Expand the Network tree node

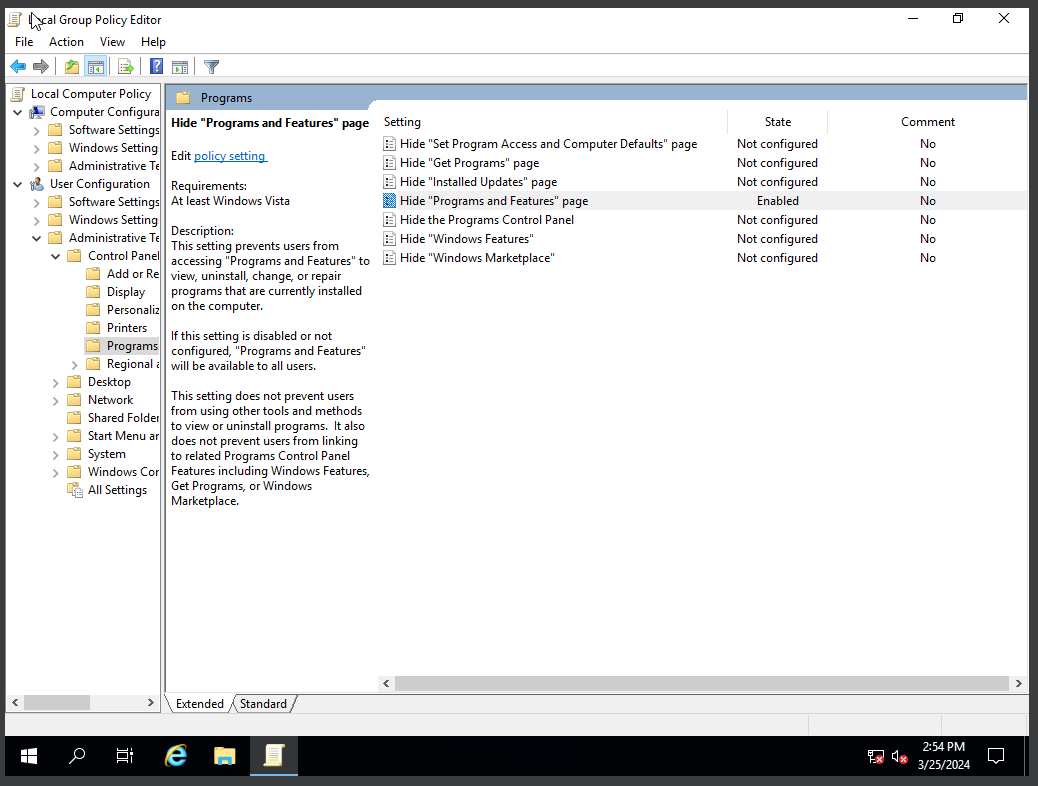[56, 401]
